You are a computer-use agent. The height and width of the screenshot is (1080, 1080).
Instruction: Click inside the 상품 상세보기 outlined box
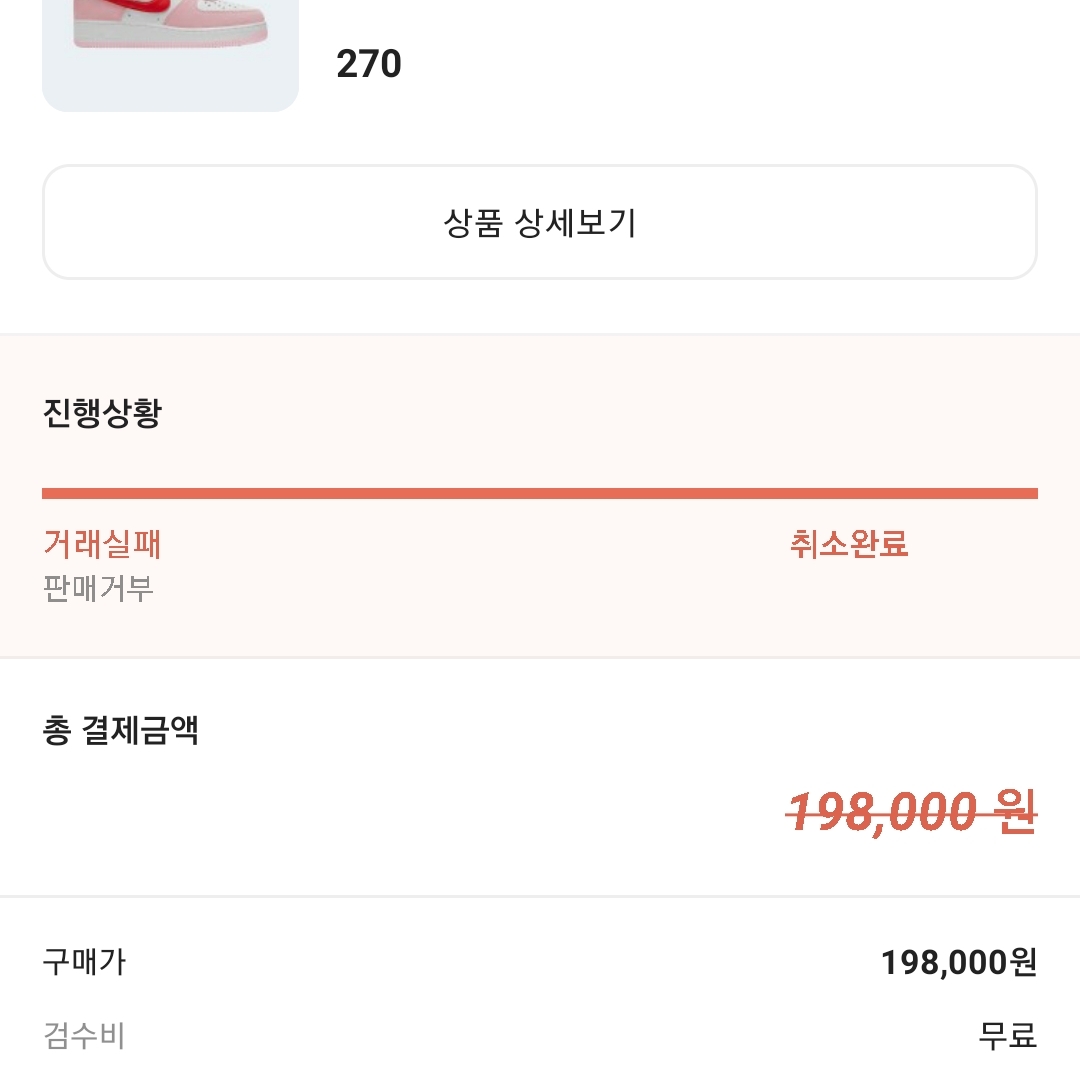pos(540,220)
